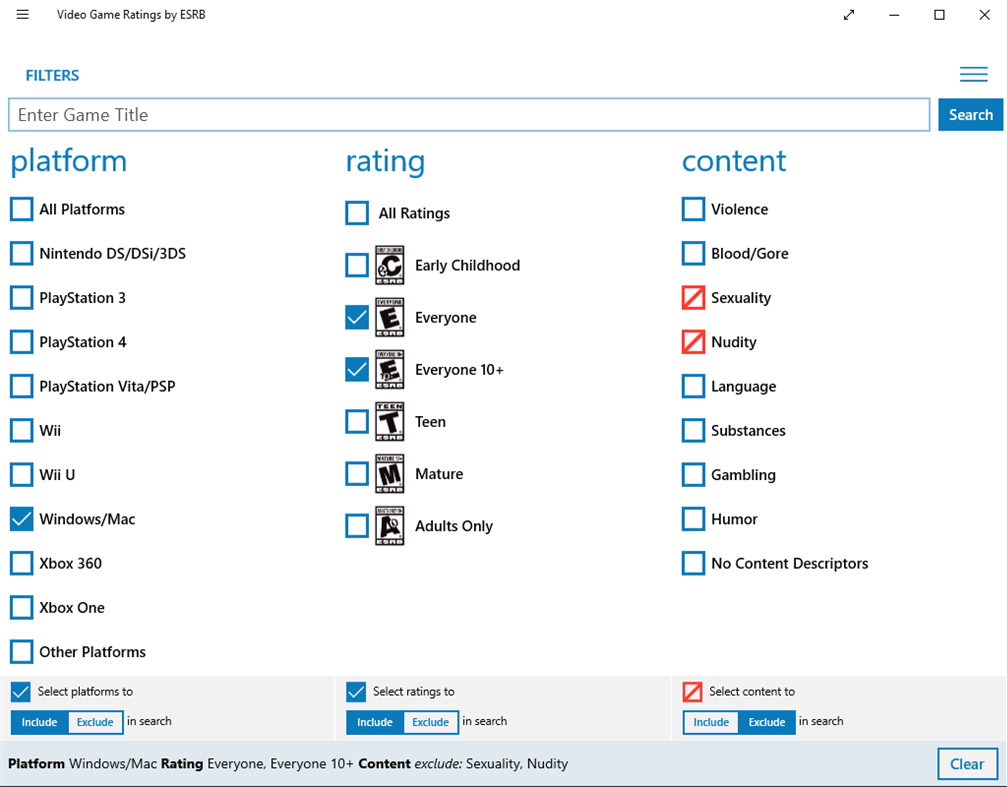Open the blue filters hamburger icon
The width and height of the screenshot is (1007, 787).
[973, 74]
